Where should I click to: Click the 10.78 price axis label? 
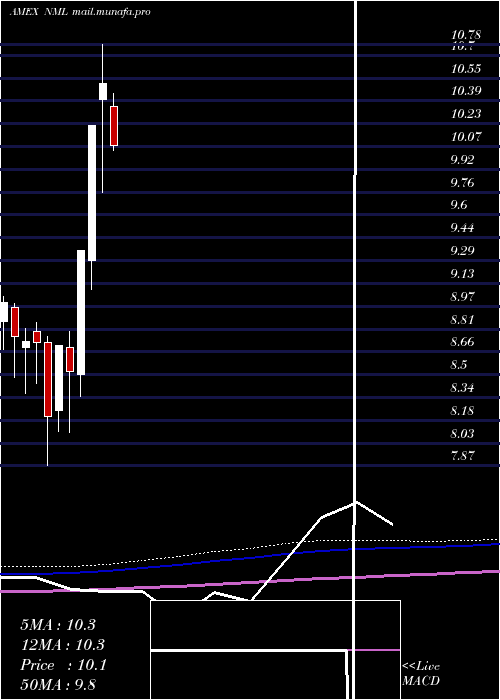click(x=466, y=34)
